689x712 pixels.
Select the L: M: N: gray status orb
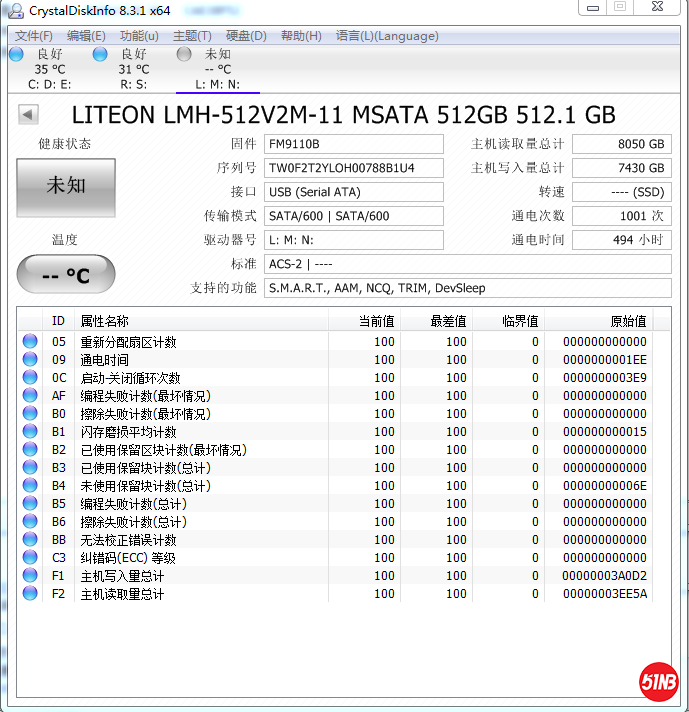click(x=184, y=54)
